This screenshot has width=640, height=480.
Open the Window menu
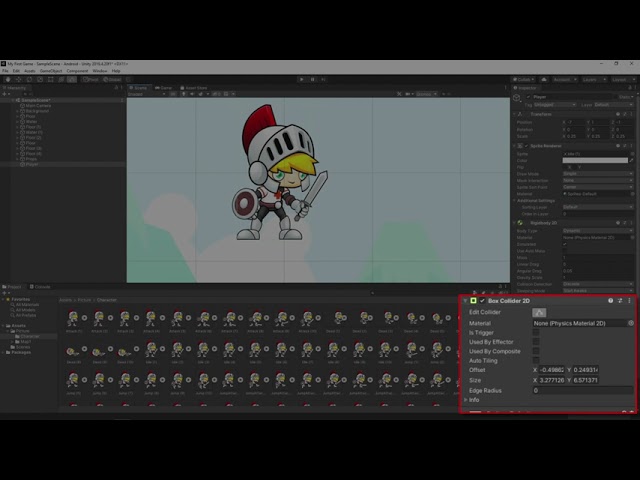(x=100, y=71)
